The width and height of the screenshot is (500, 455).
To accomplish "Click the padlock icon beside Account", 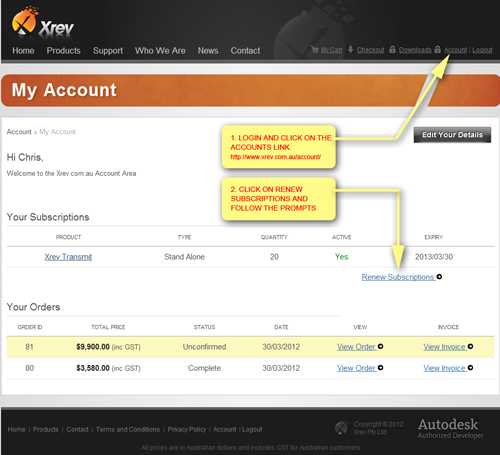I will click(x=438, y=50).
